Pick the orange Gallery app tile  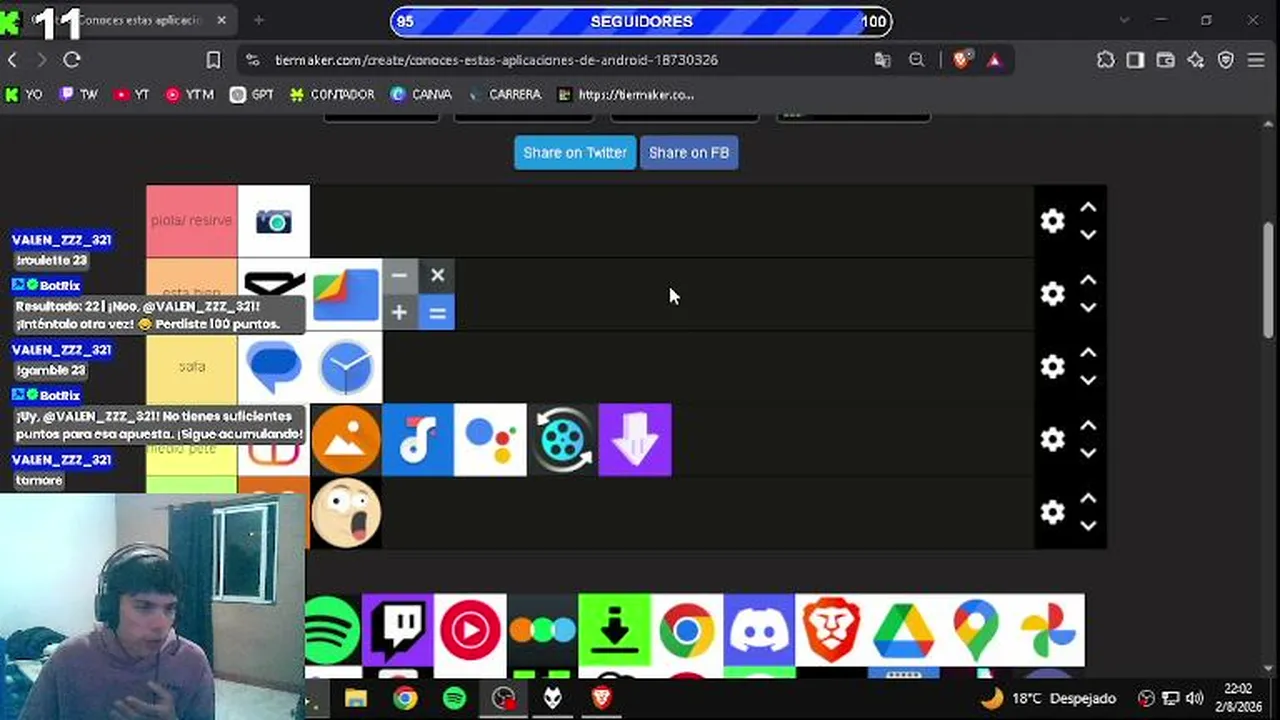(346, 440)
